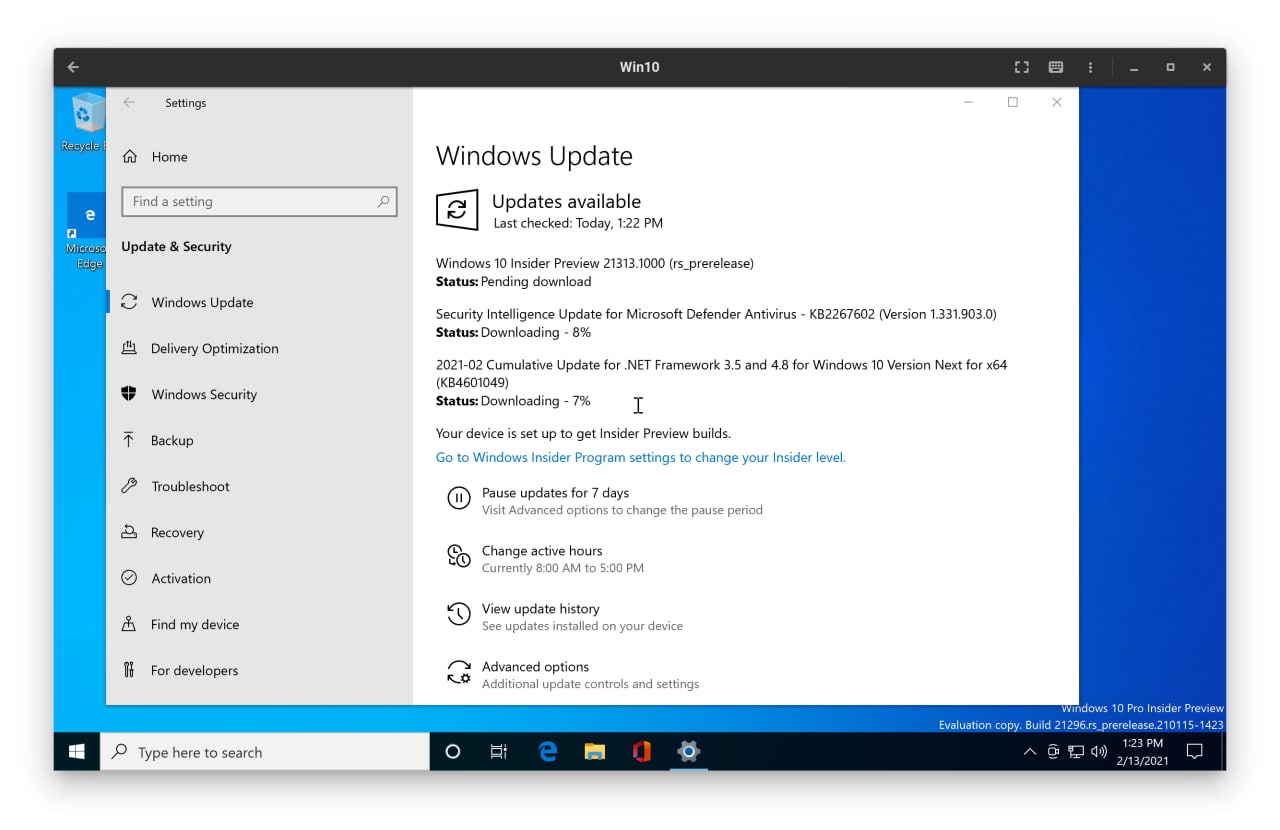
Task: Click the Home icon in Settings sidebar
Action: (x=129, y=157)
